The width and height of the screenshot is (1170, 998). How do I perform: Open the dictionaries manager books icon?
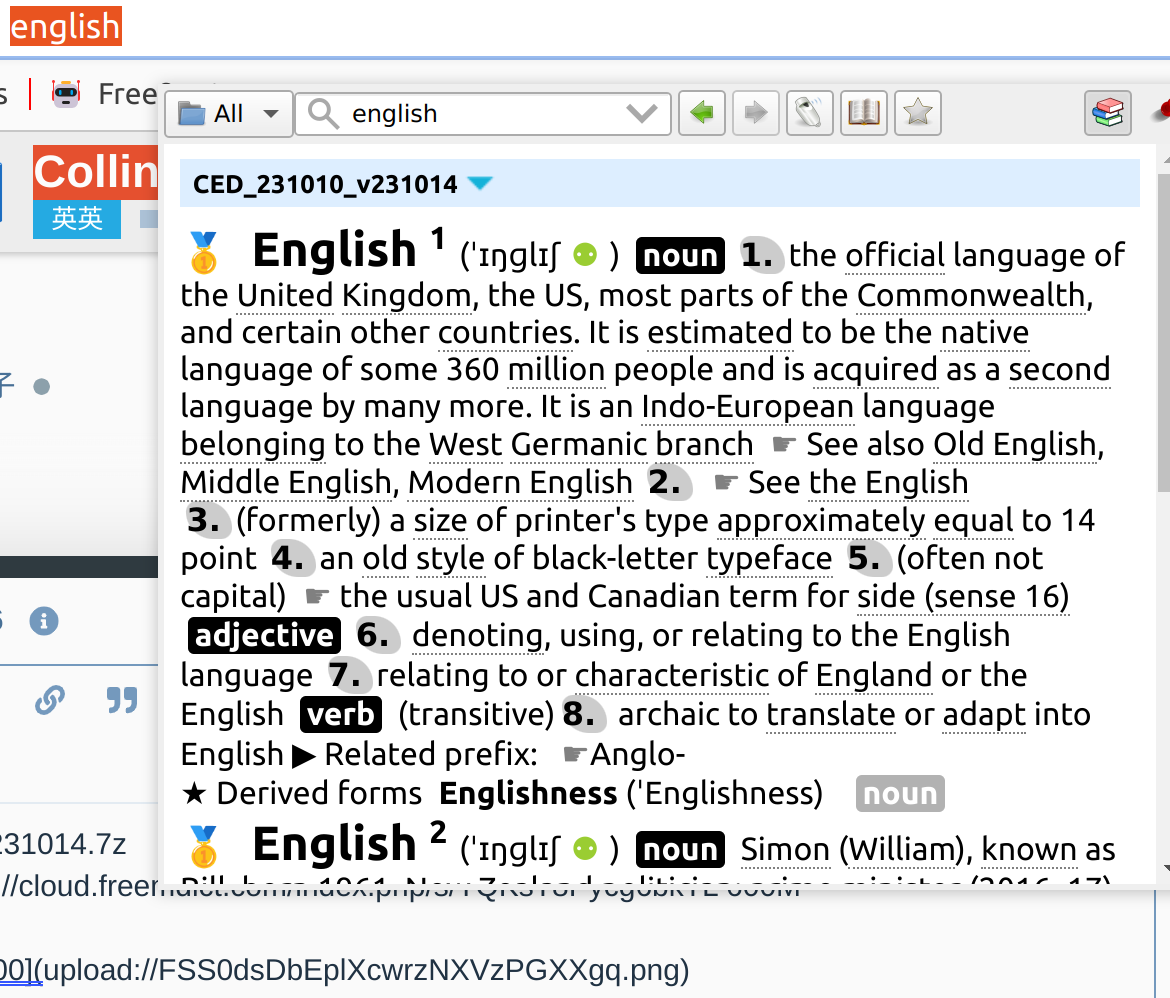[x=1108, y=112]
